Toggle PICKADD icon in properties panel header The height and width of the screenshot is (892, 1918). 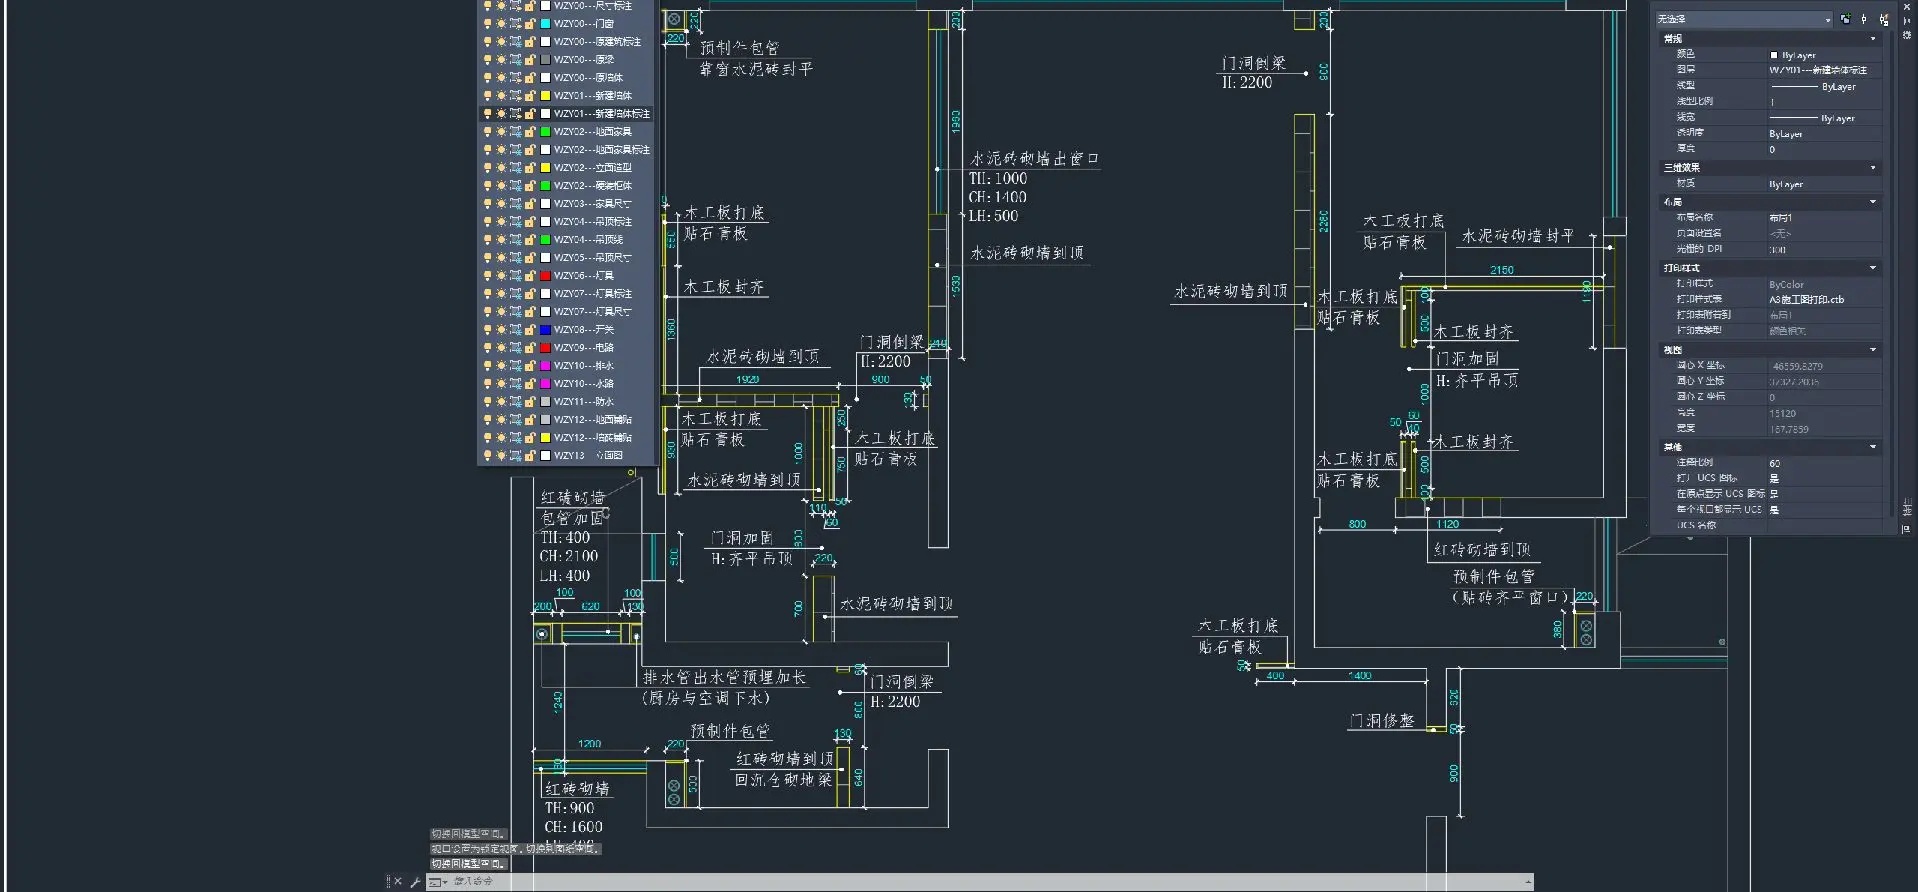tap(1846, 19)
